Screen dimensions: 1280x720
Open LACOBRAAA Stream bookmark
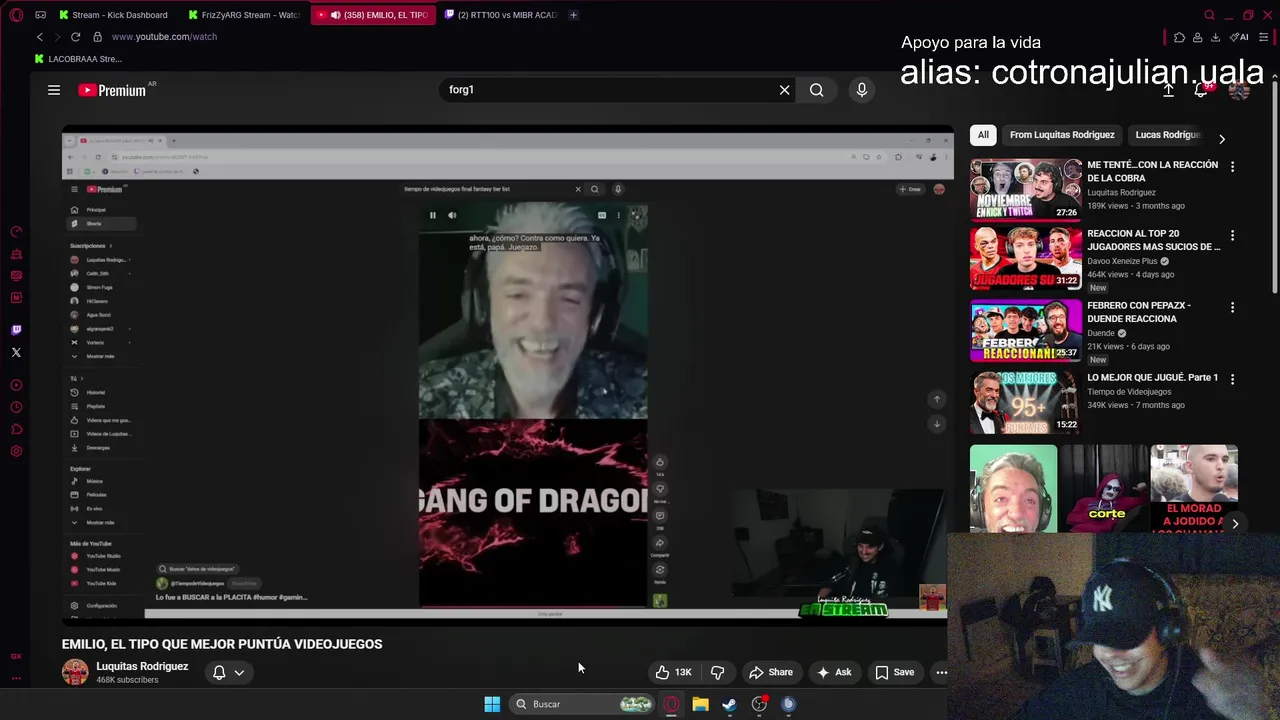78,59
